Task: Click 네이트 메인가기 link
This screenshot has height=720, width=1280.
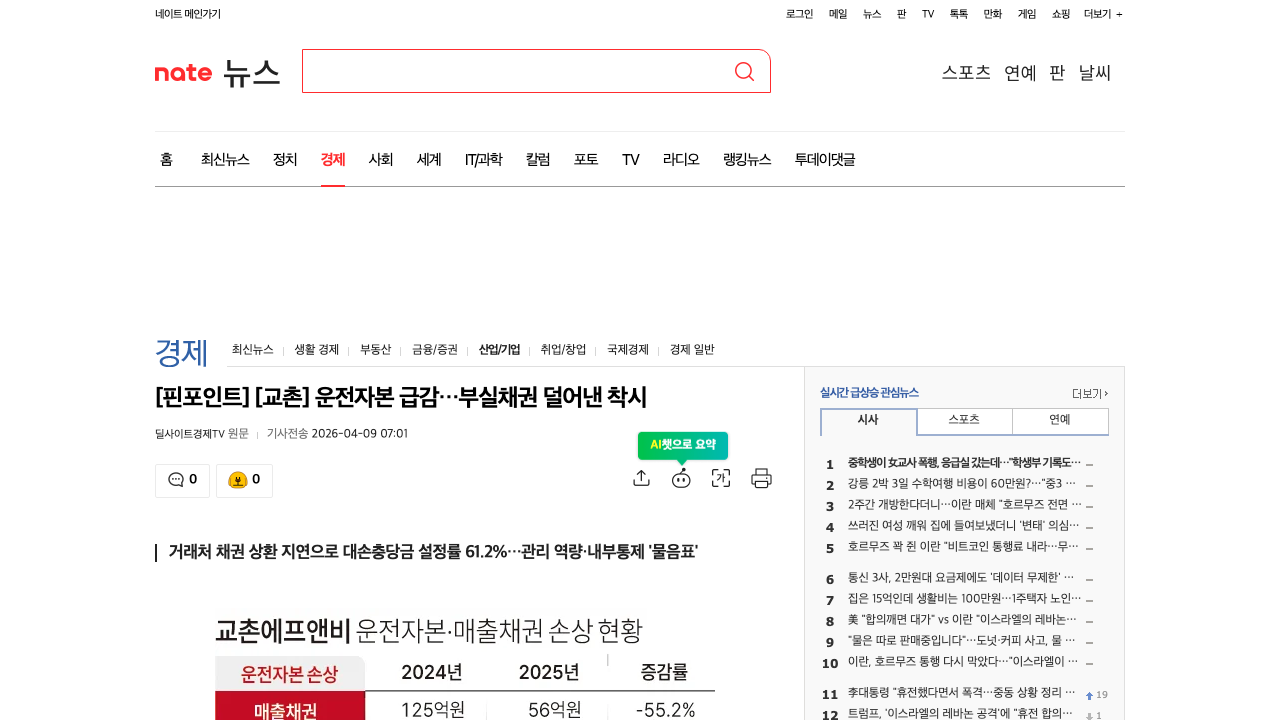Action: pyautogui.click(x=188, y=14)
